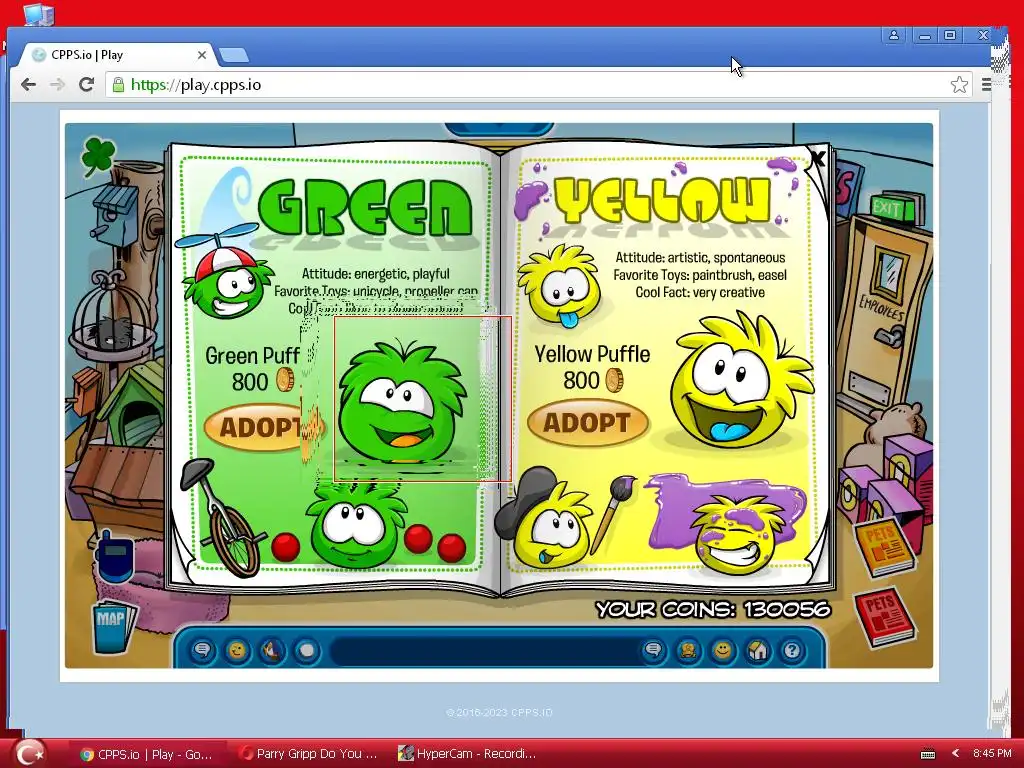Go to igloo with house icon

758,650
